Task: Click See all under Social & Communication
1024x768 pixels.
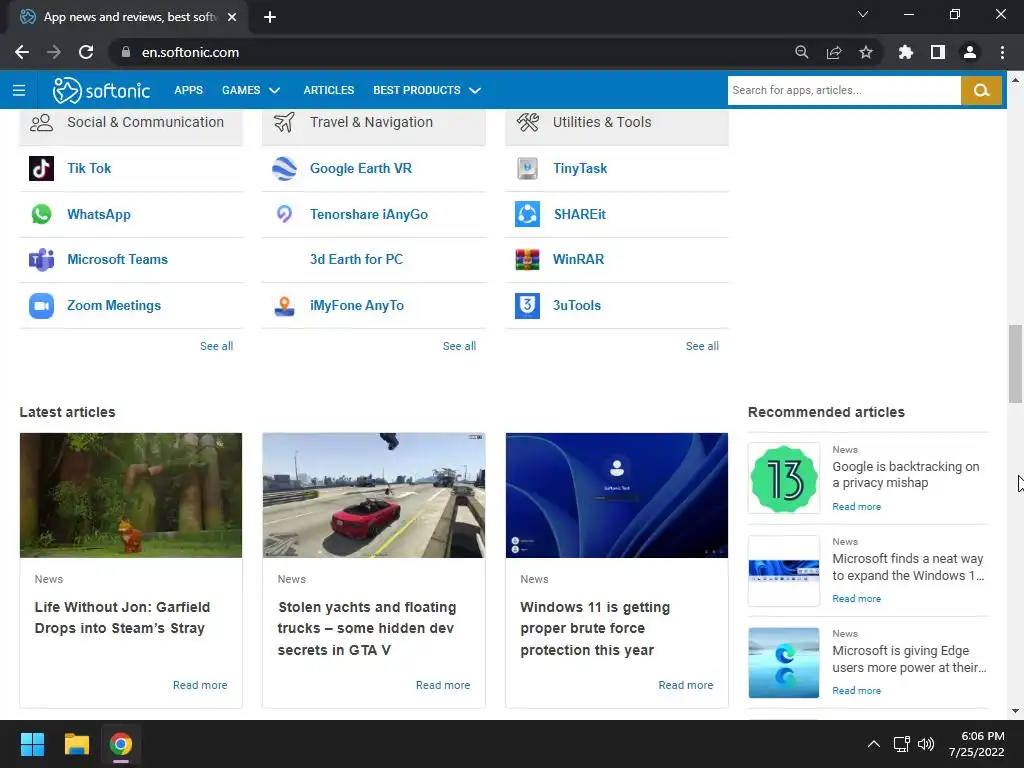Action: click(x=216, y=346)
